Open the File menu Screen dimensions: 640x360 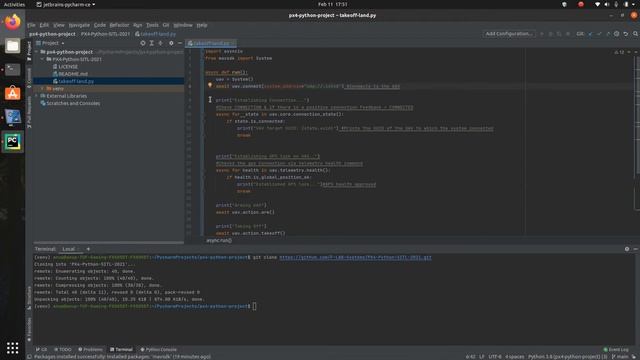point(31,25)
